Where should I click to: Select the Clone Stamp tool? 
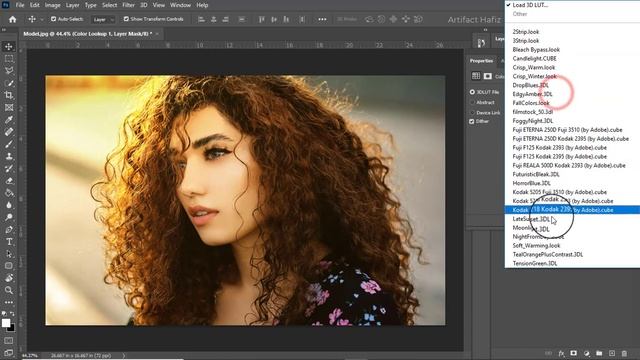click(9, 156)
